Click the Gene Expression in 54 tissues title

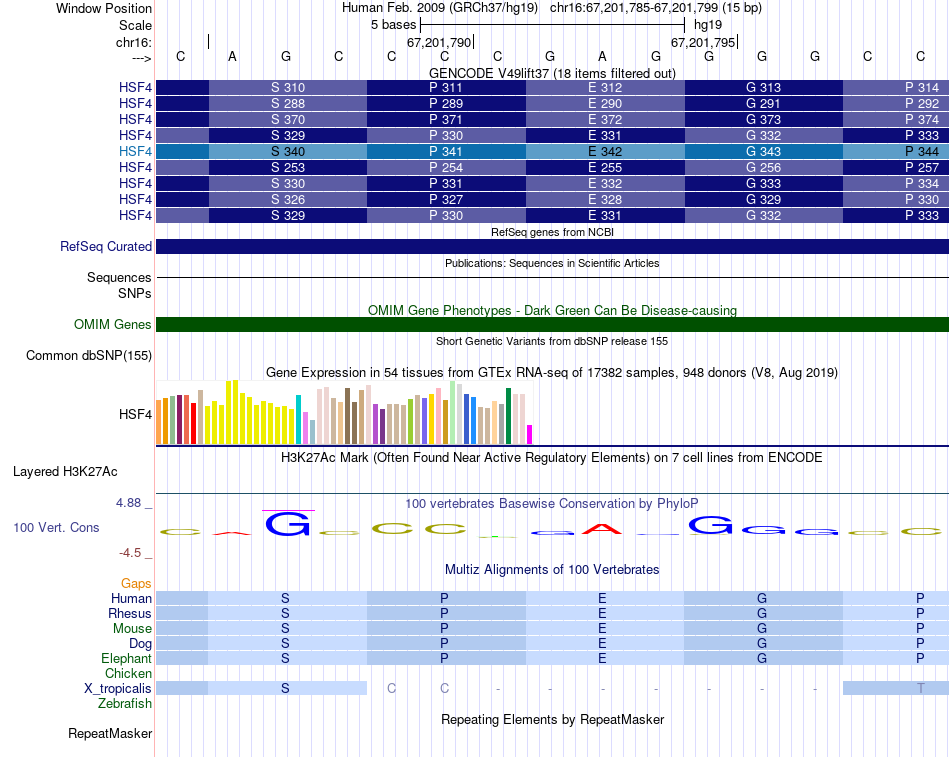(x=552, y=373)
